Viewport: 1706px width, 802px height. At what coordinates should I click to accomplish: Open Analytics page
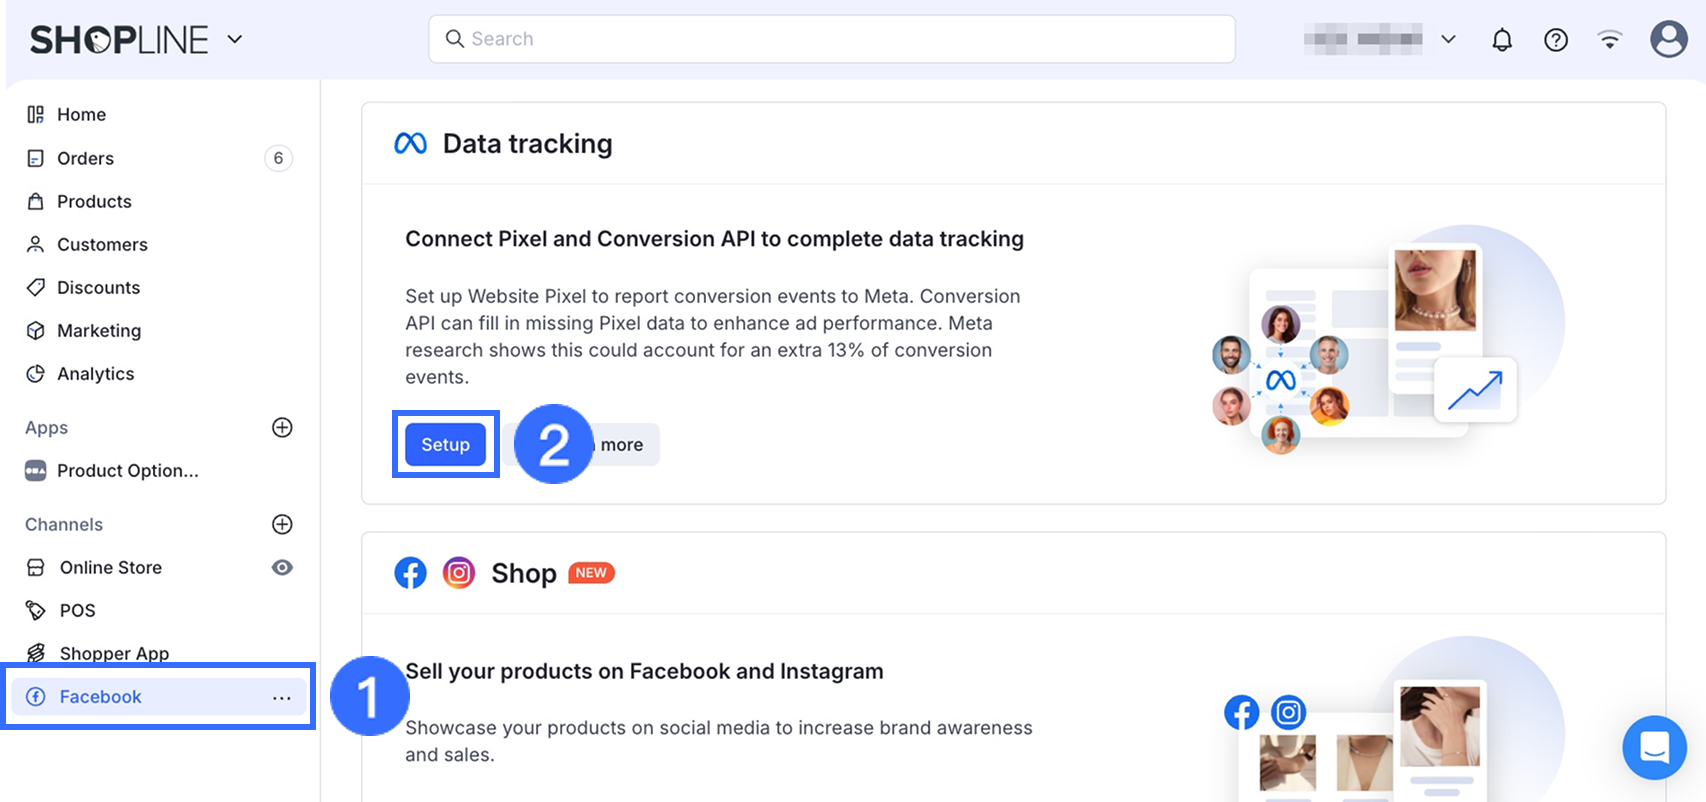pyautogui.click(x=95, y=374)
